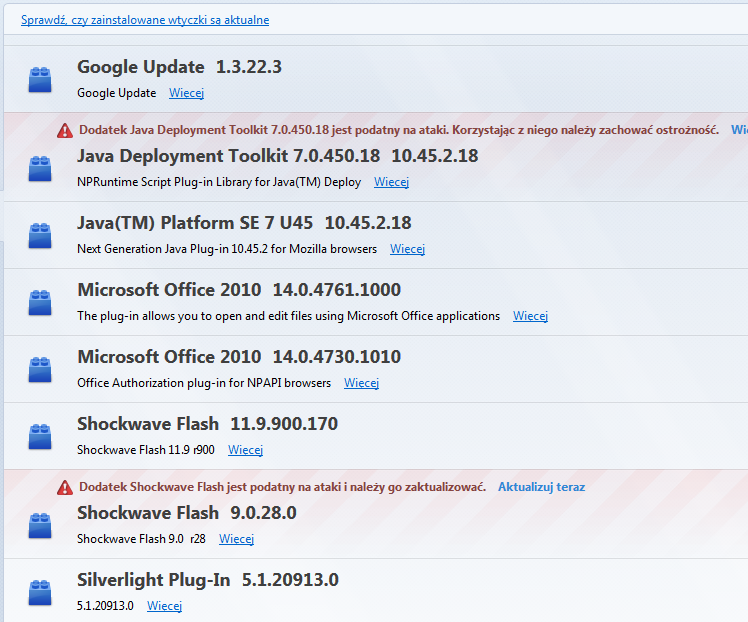Click the red warning triangle for Java Deployment Toolkit
This screenshot has width=748, height=622.
pyautogui.click(x=65, y=130)
